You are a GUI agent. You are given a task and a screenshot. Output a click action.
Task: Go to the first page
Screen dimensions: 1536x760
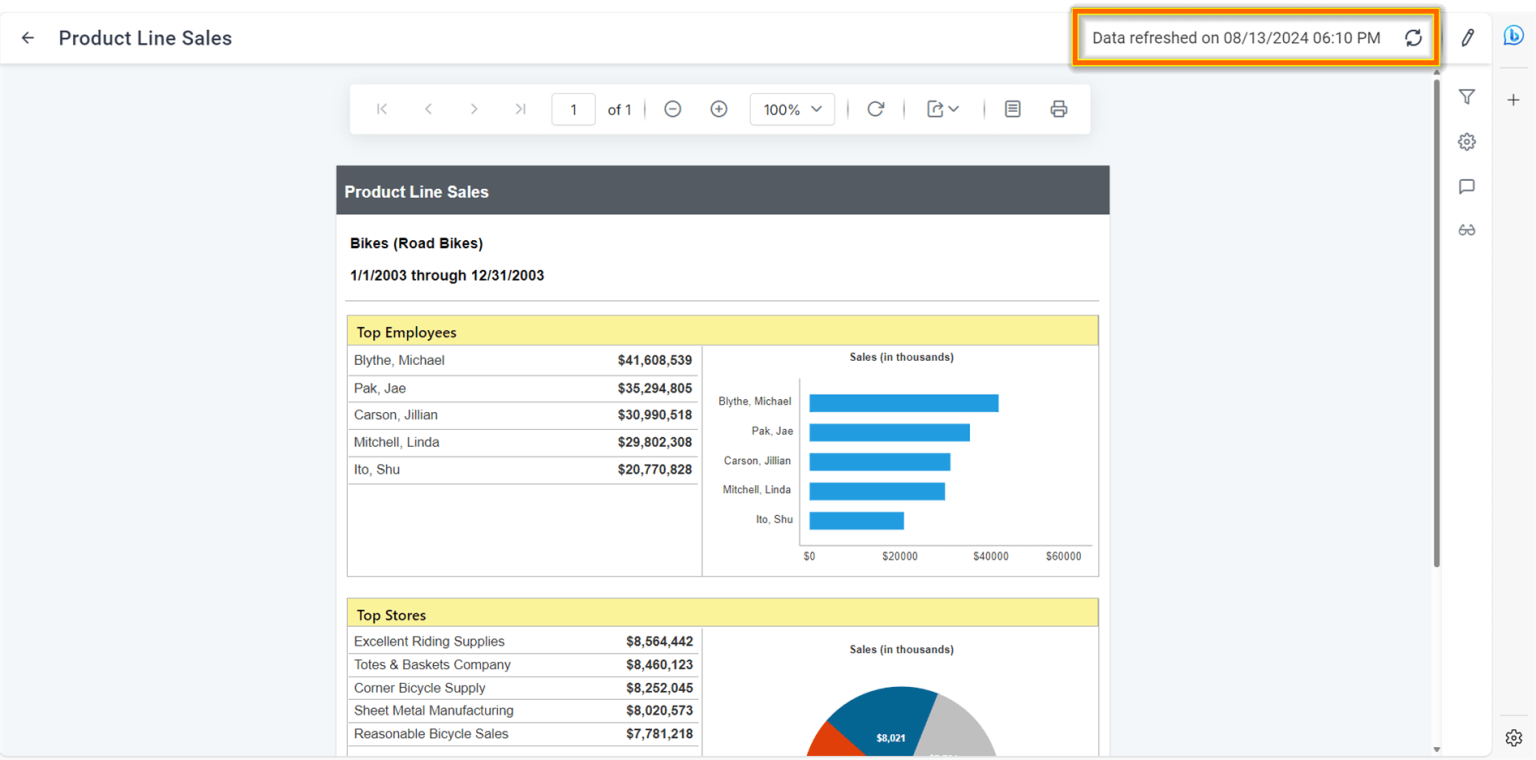click(381, 108)
